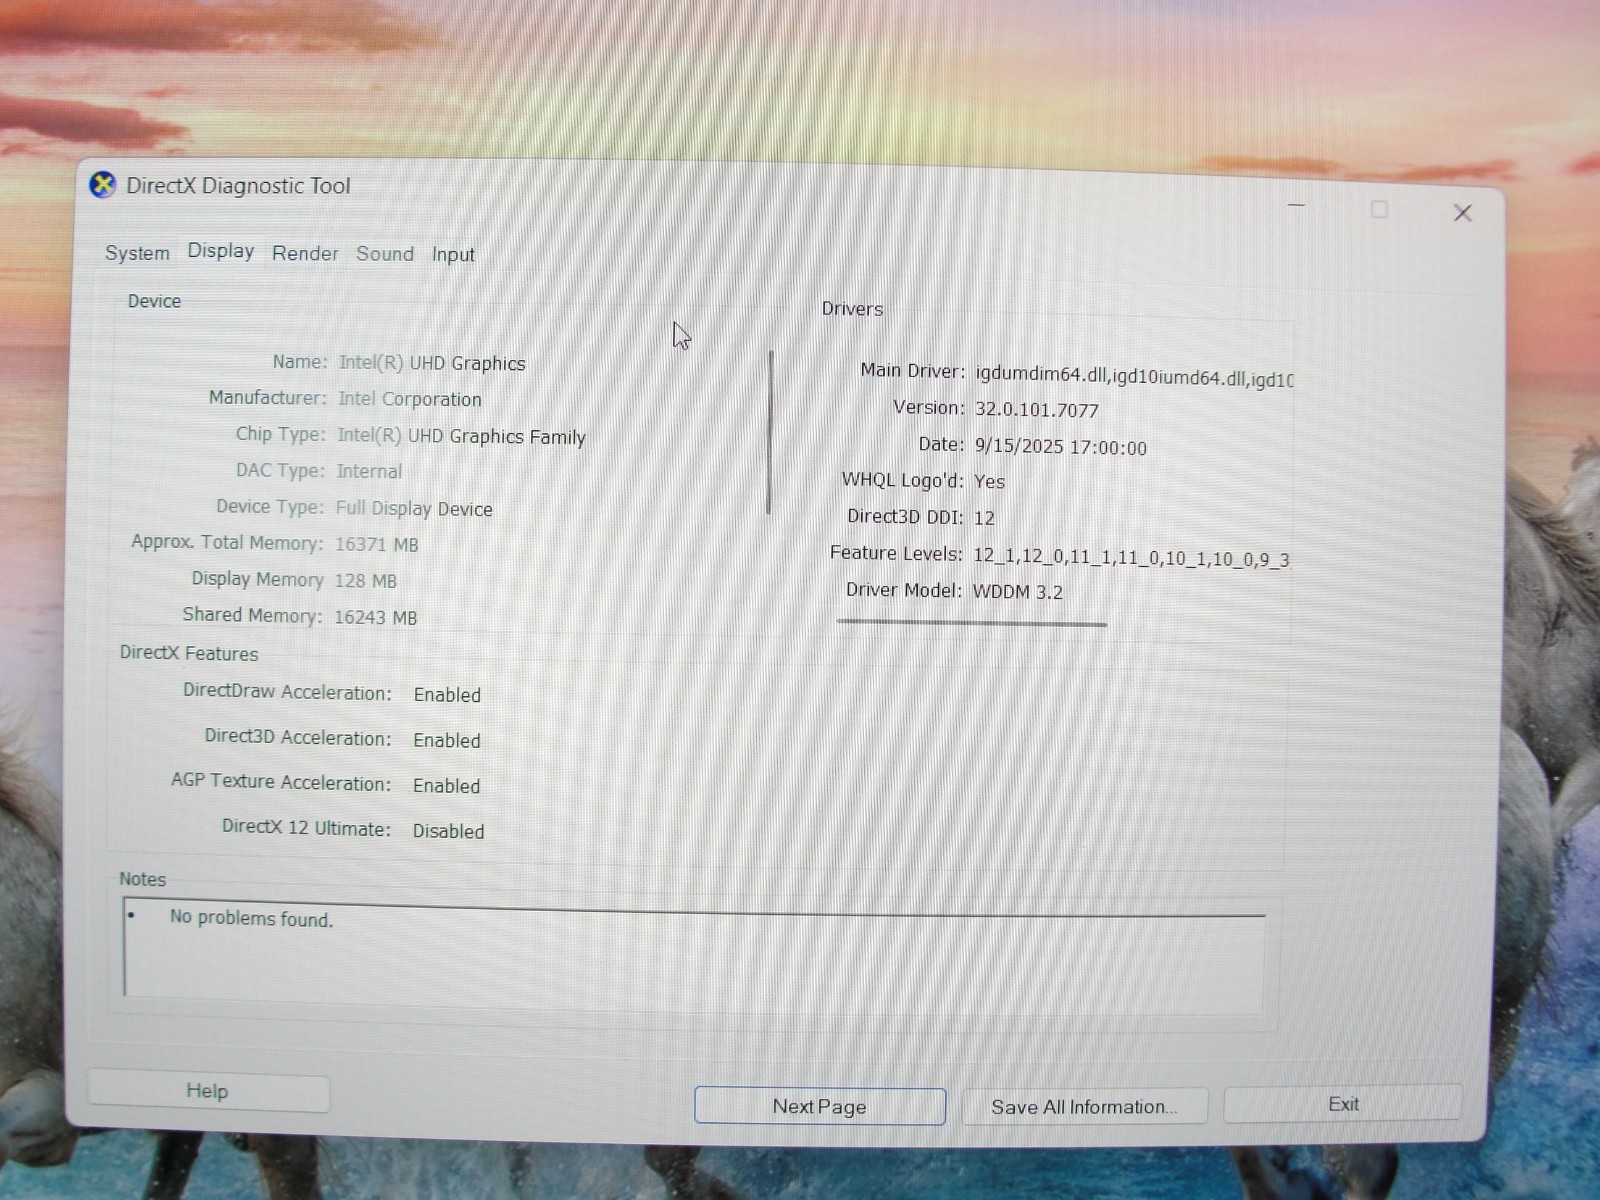
Task: Click the Feature Levels value list
Action: click(x=1131, y=558)
